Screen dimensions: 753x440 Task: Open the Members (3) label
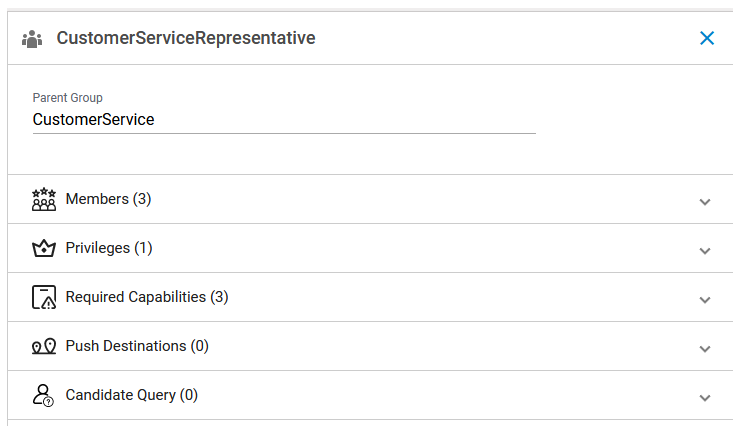108,199
